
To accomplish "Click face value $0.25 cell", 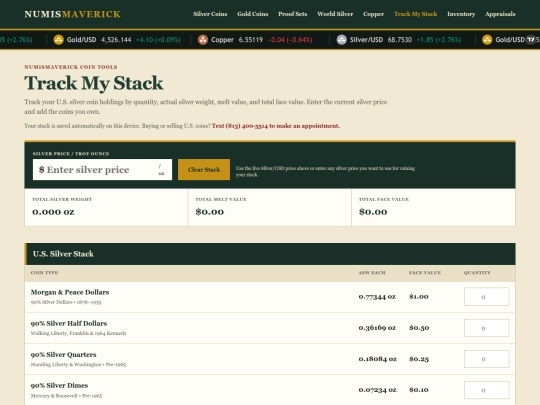I will pos(419,359).
